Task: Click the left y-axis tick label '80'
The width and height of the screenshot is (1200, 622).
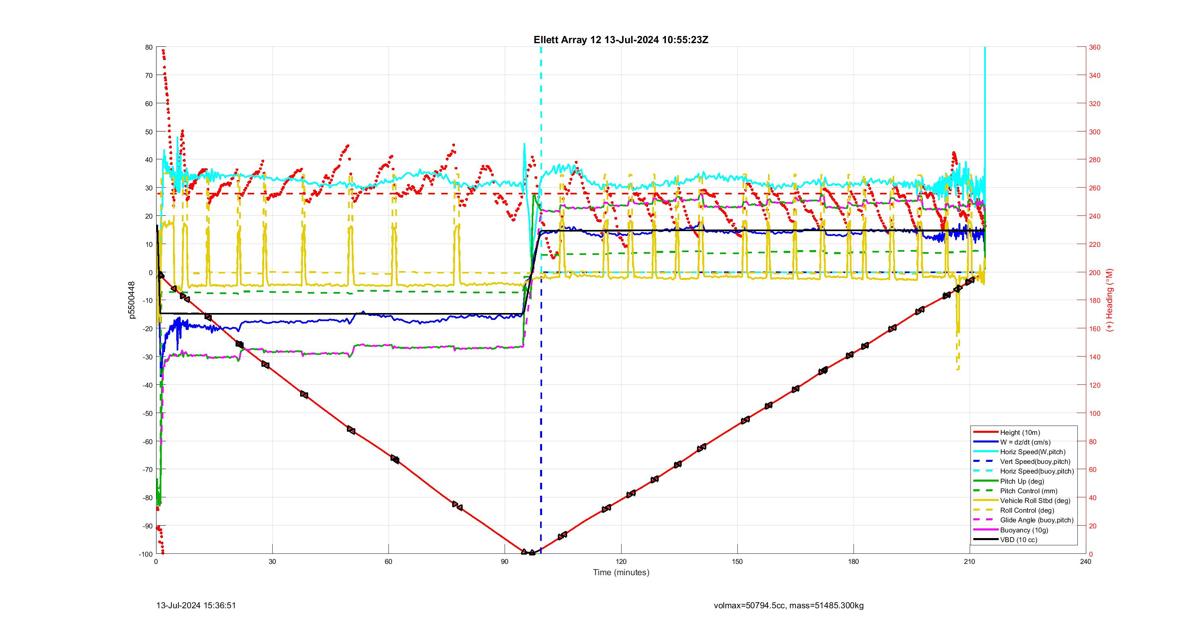Action: click(x=148, y=47)
